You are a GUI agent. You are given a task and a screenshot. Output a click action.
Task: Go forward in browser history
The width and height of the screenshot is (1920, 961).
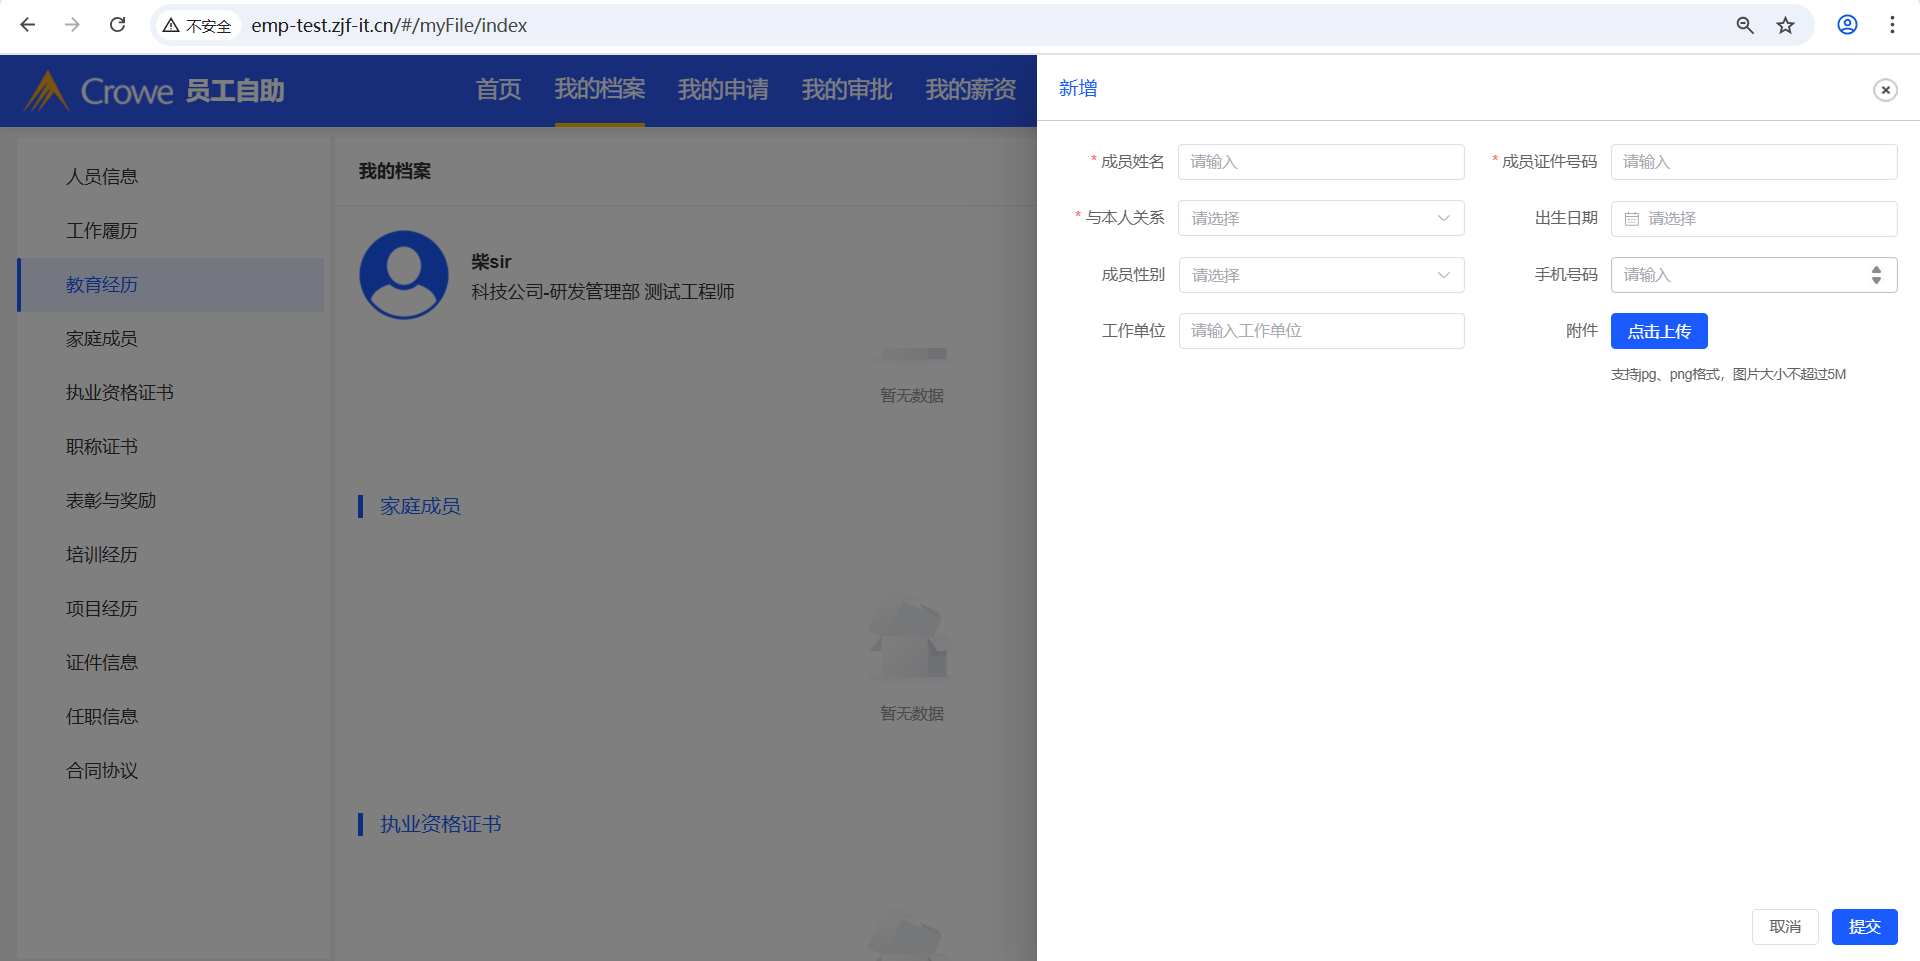[72, 25]
